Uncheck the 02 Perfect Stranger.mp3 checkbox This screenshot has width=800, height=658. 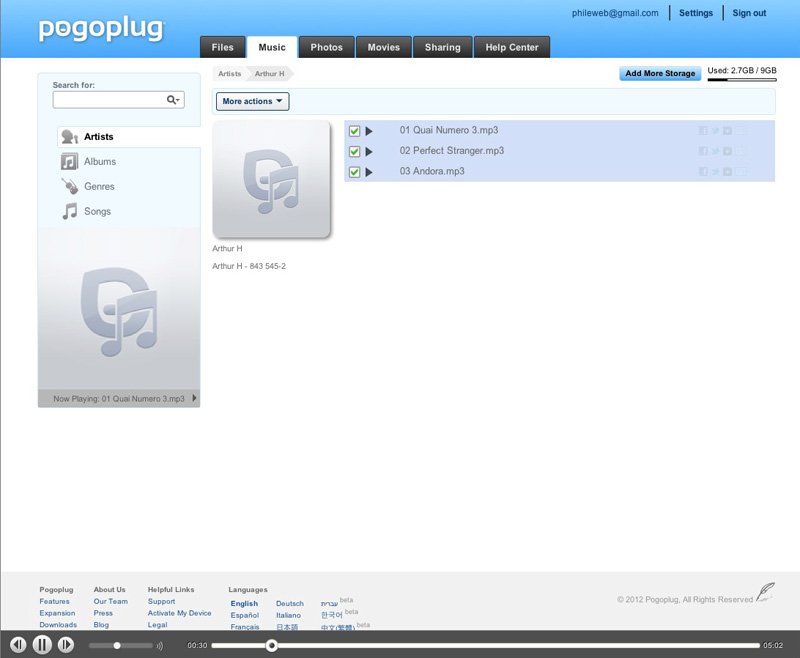354,152
